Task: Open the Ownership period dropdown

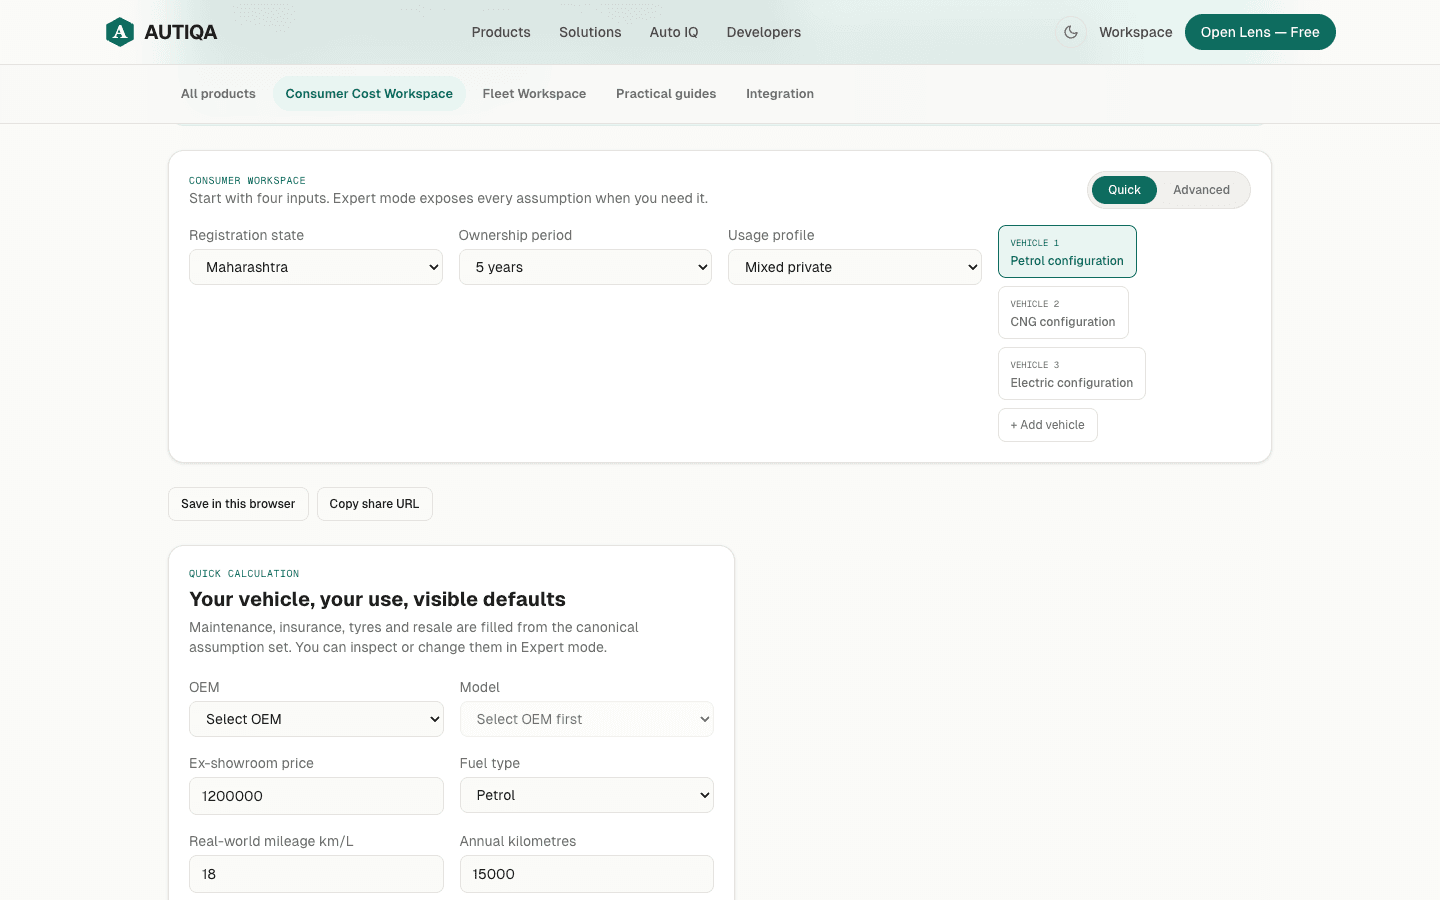Action: (x=585, y=267)
